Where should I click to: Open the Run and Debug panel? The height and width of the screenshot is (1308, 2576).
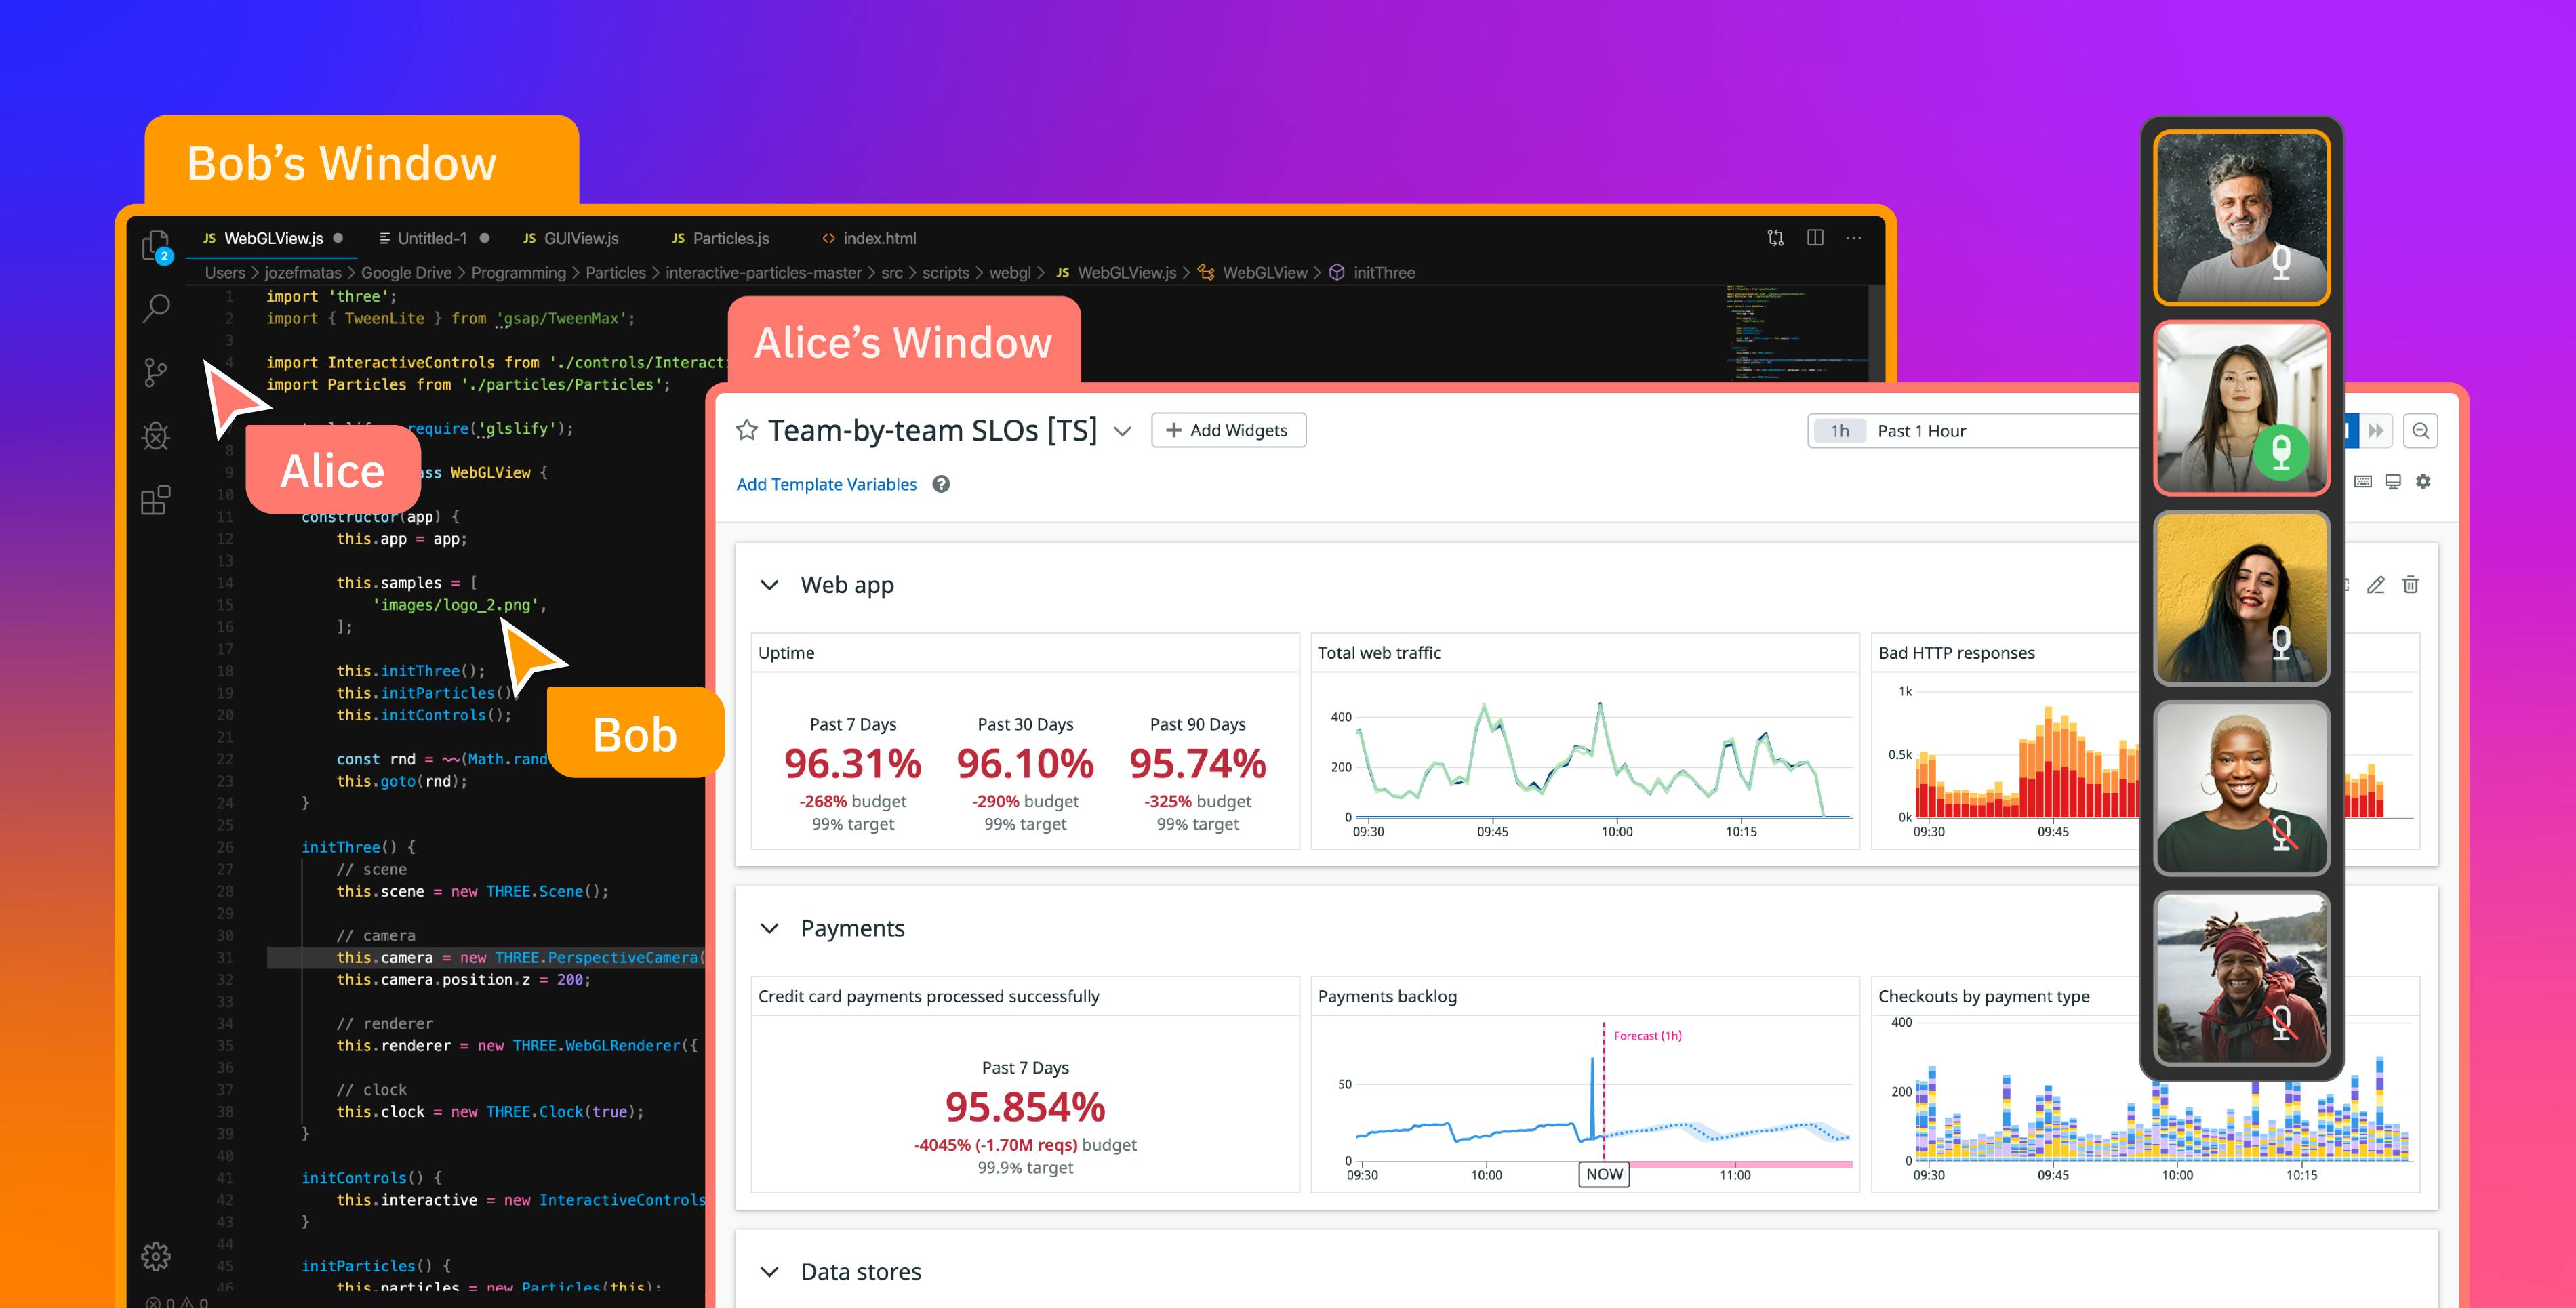point(156,436)
